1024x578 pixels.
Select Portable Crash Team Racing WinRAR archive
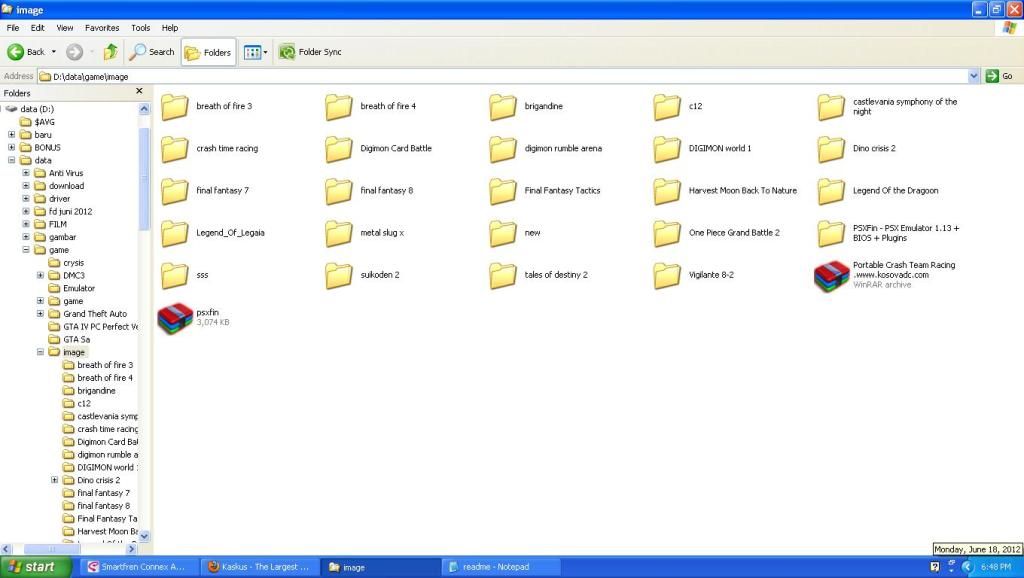[886, 275]
